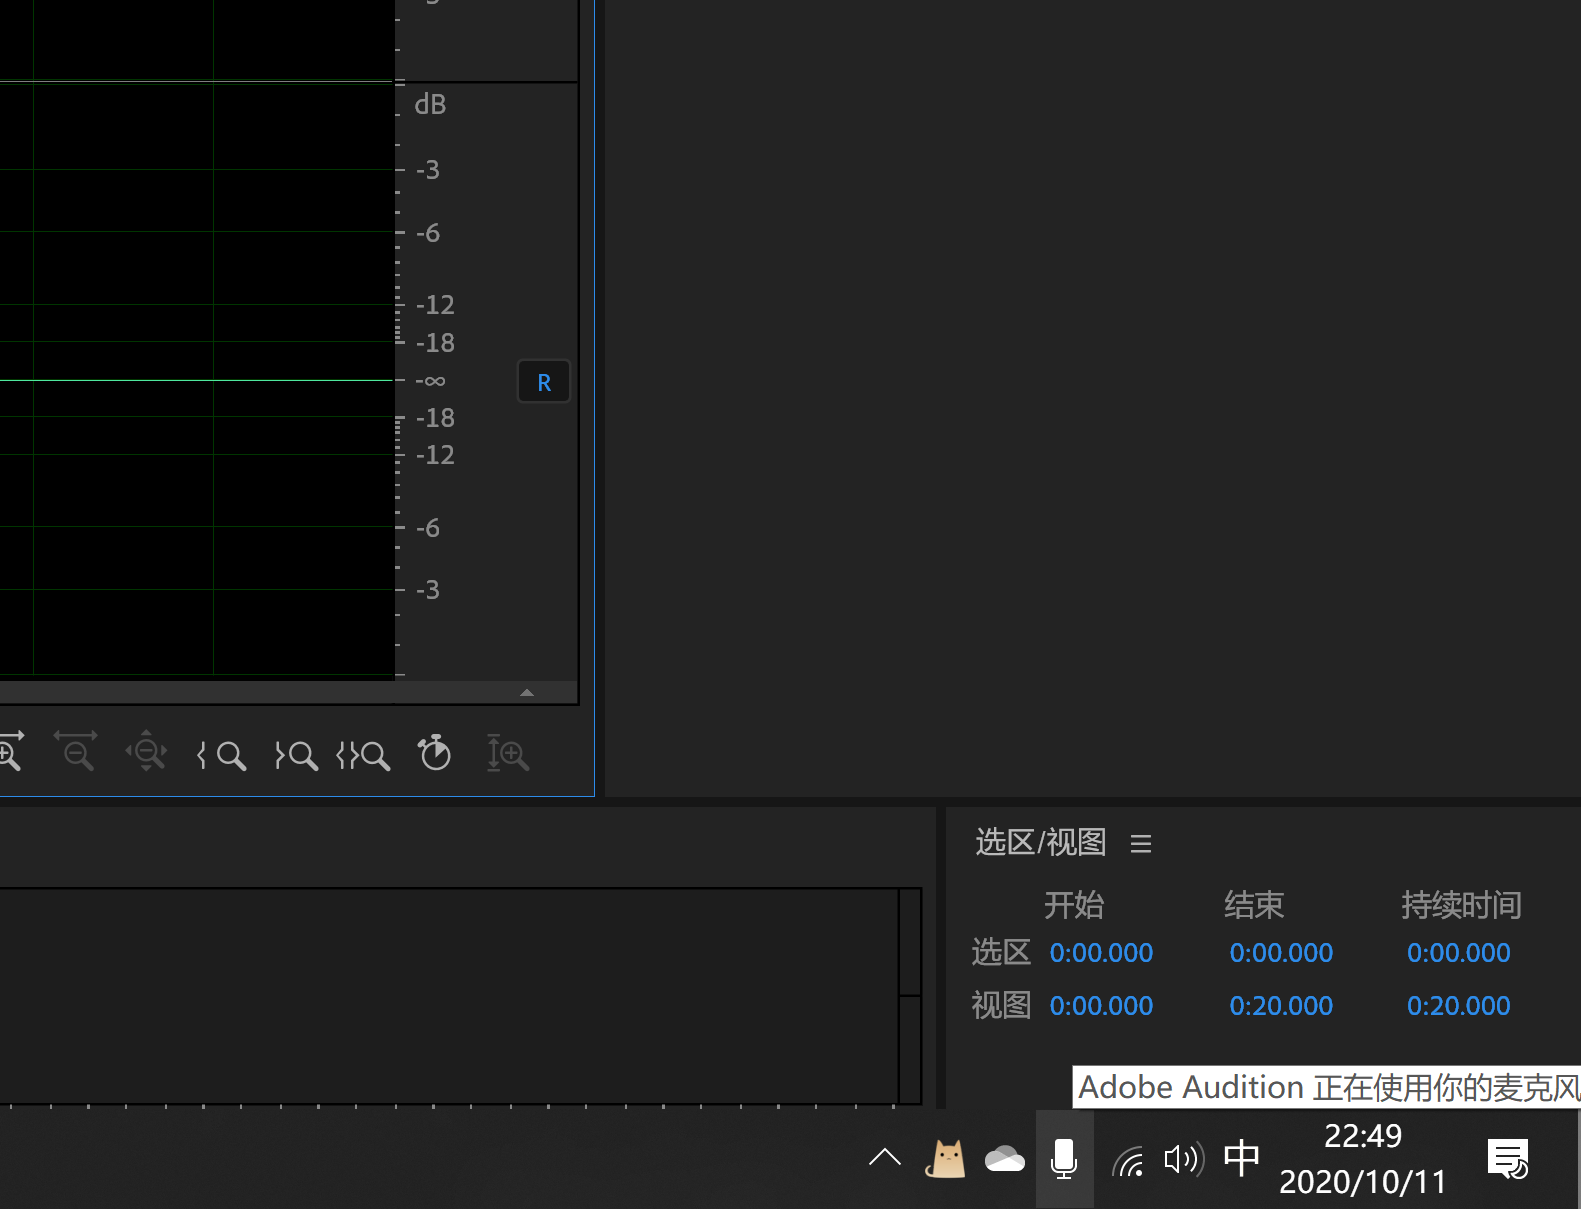Toggle the R channel enable button
The image size is (1581, 1209).
[544, 382]
